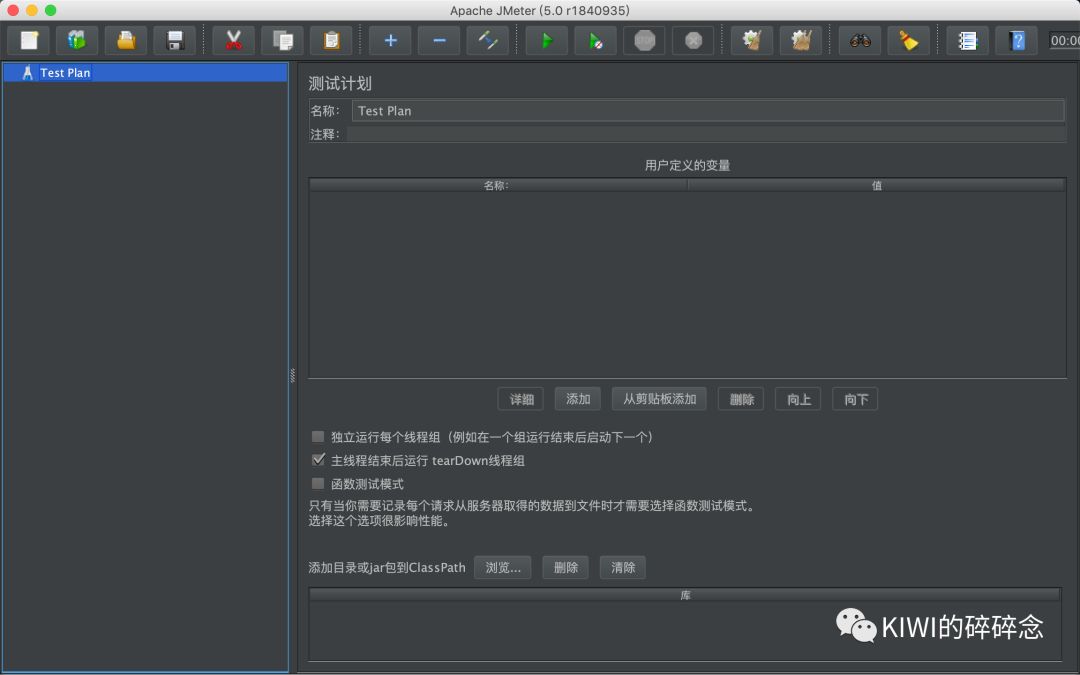Click the 名称 column header of variables table
Viewport: 1080px width, 675px height.
pyautogui.click(x=497, y=185)
